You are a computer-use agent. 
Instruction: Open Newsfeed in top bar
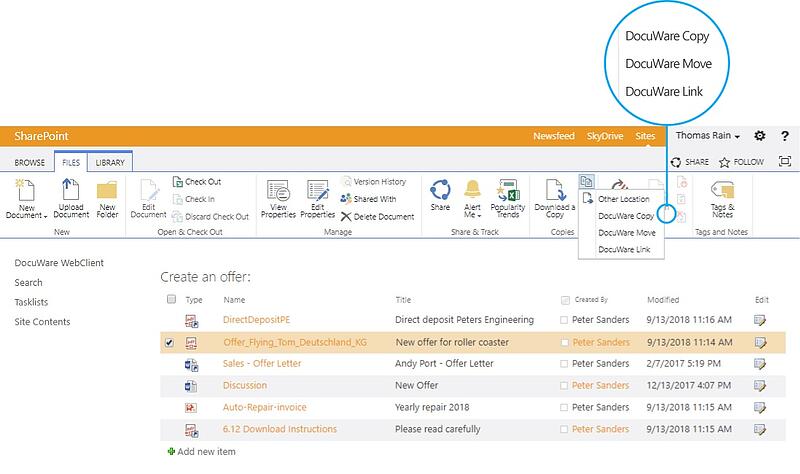tap(554, 136)
